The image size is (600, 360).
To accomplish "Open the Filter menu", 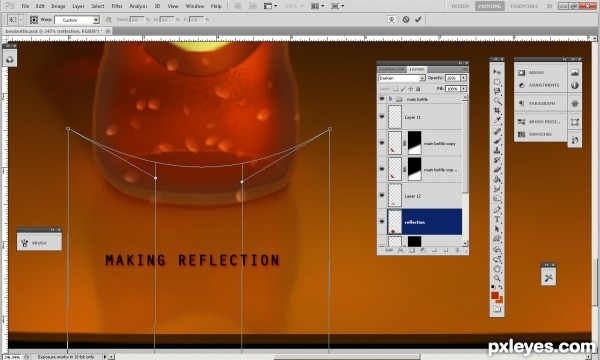I will point(117,6).
